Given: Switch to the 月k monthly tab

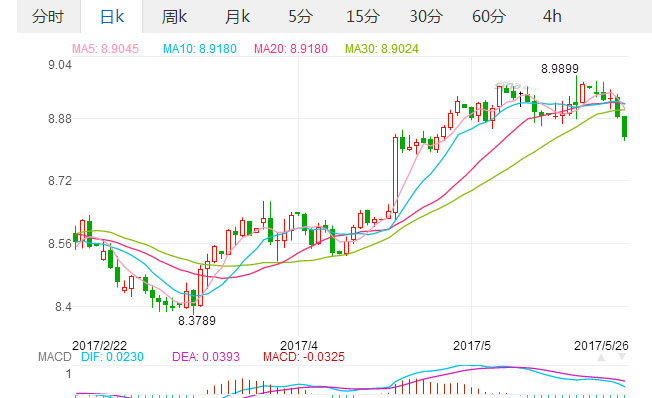Looking at the screenshot, I should pyautogui.click(x=237, y=16).
